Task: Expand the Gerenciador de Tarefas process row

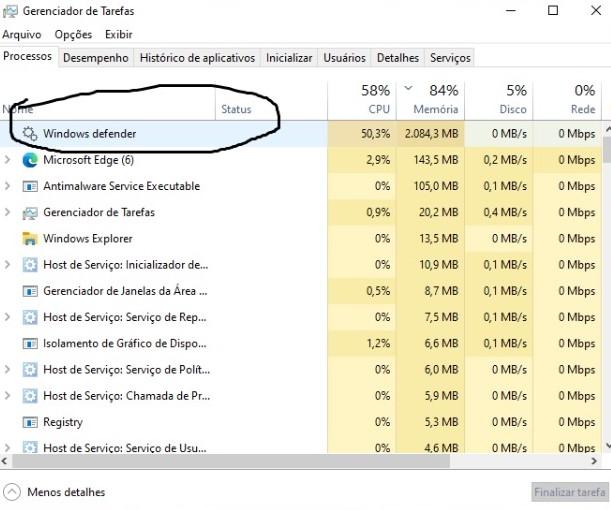Action: 7,212
